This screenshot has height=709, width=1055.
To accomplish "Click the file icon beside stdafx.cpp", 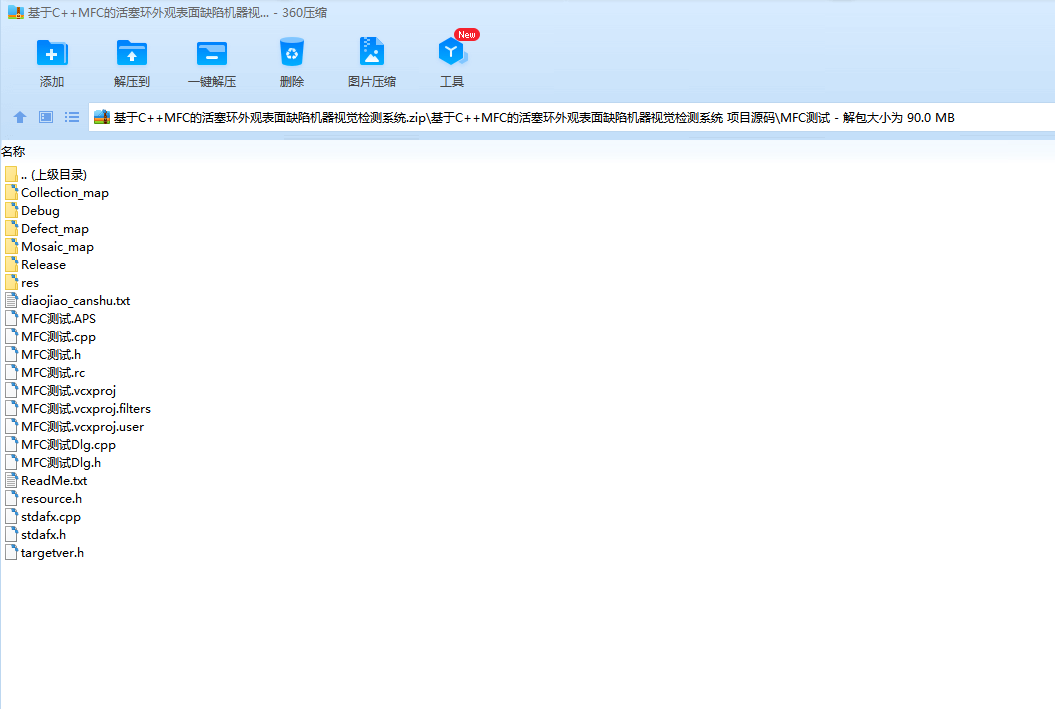I will click(x=11, y=517).
